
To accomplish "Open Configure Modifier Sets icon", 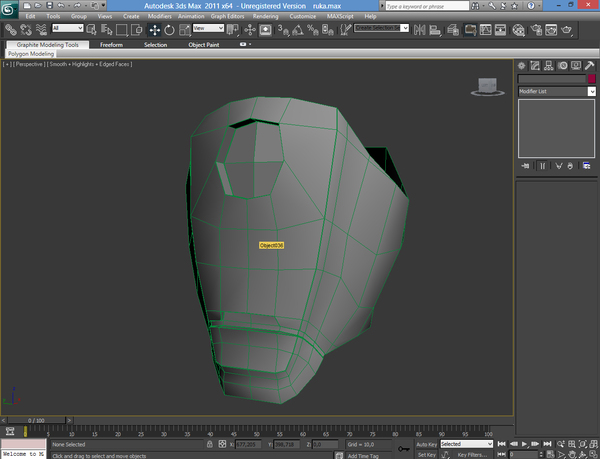I will (x=584, y=165).
